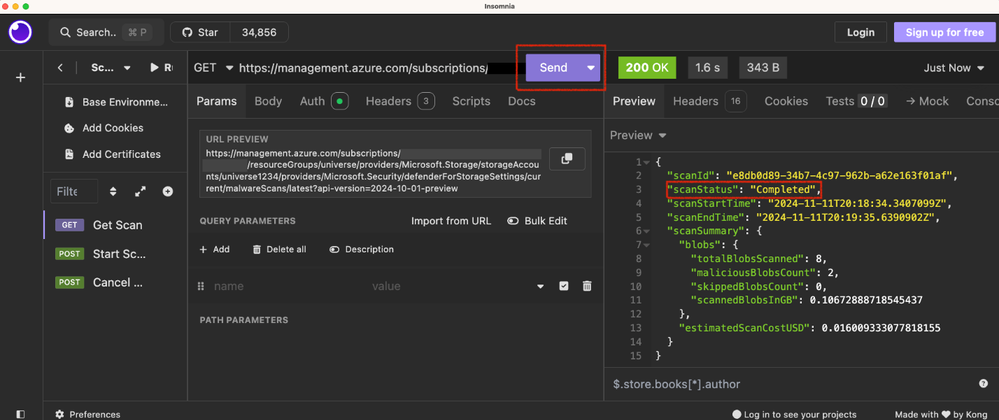The width and height of the screenshot is (999, 420).
Task: Click Import from URL
Action: tap(451, 221)
